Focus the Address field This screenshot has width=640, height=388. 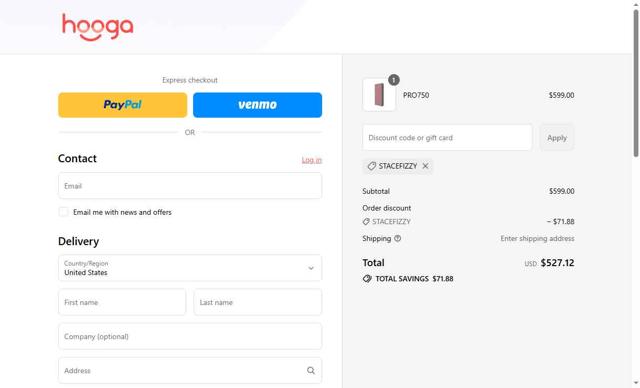[x=190, y=370]
